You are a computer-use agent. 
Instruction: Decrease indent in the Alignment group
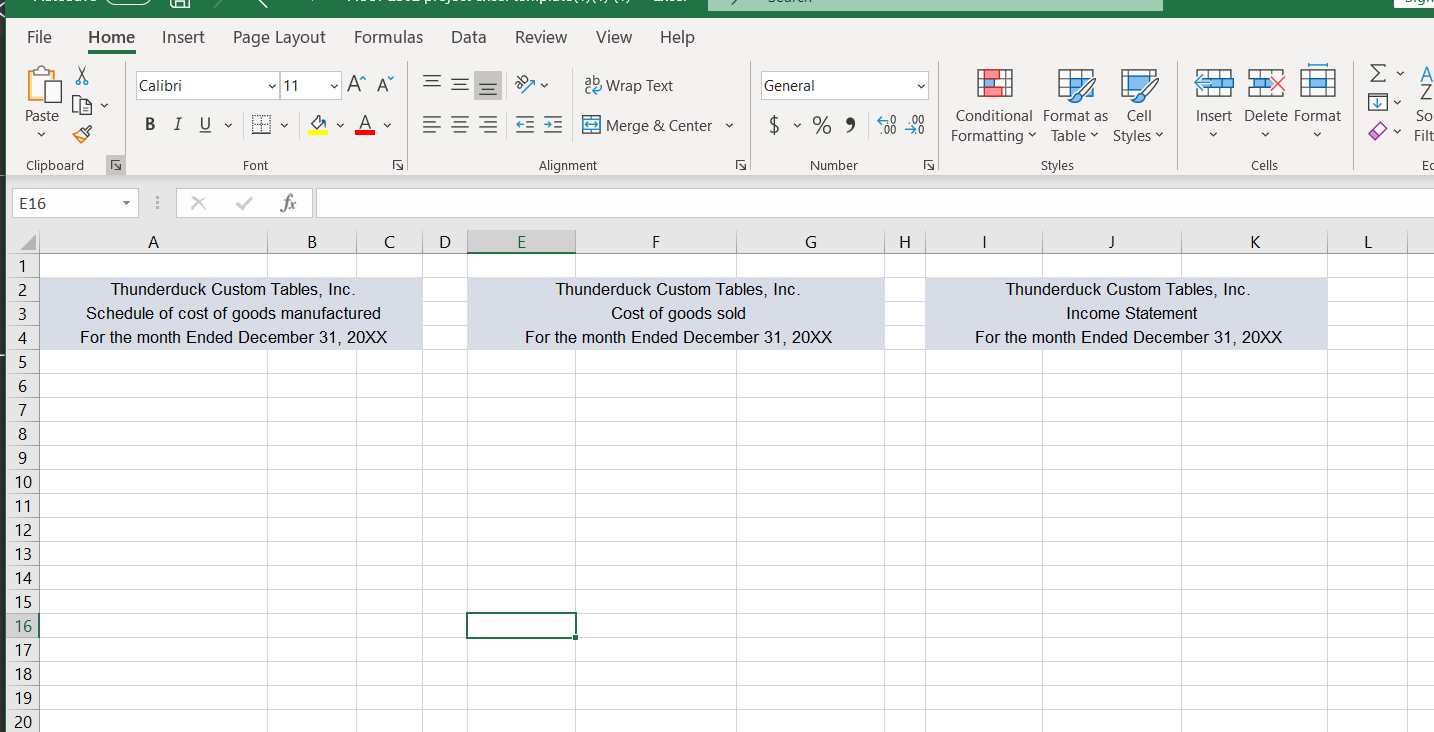click(524, 125)
